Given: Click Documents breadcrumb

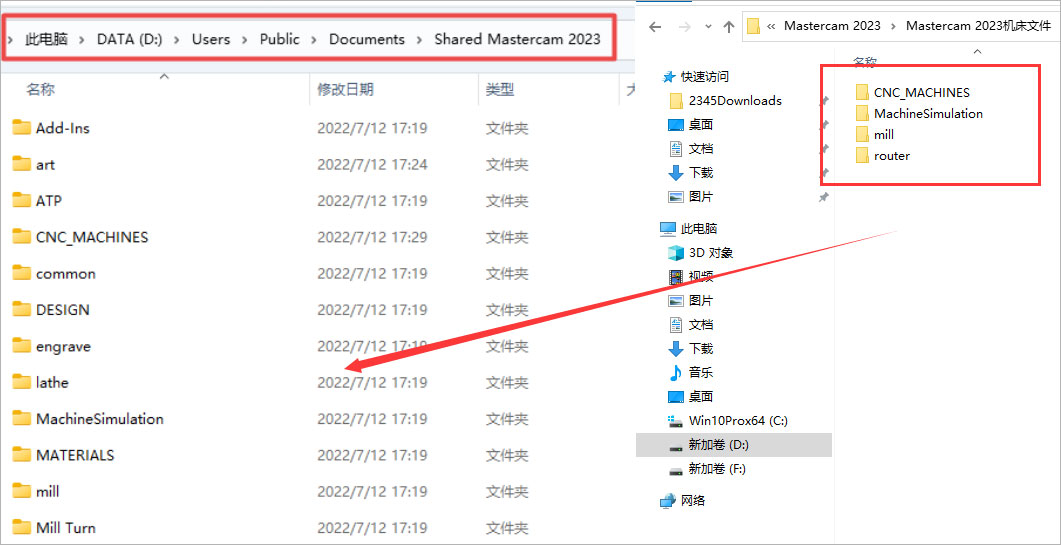Looking at the screenshot, I should coord(367,39).
